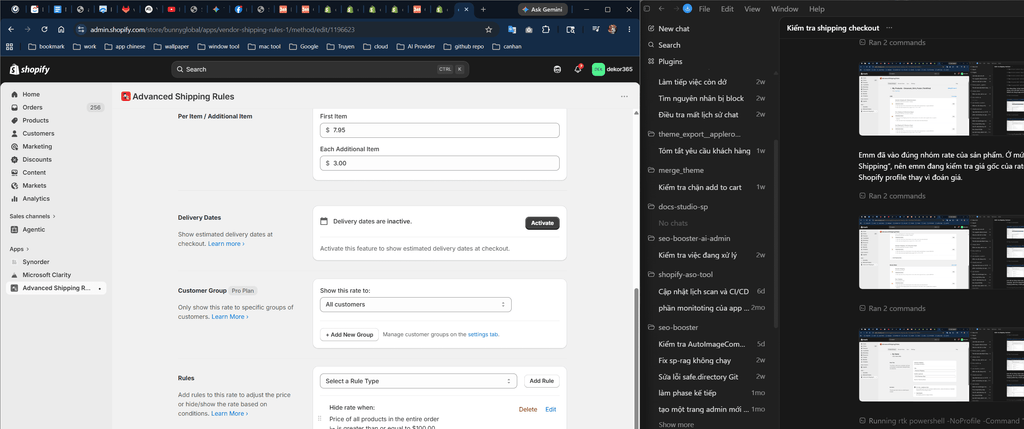Open New chat in sidebar

click(x=673, y=29)
